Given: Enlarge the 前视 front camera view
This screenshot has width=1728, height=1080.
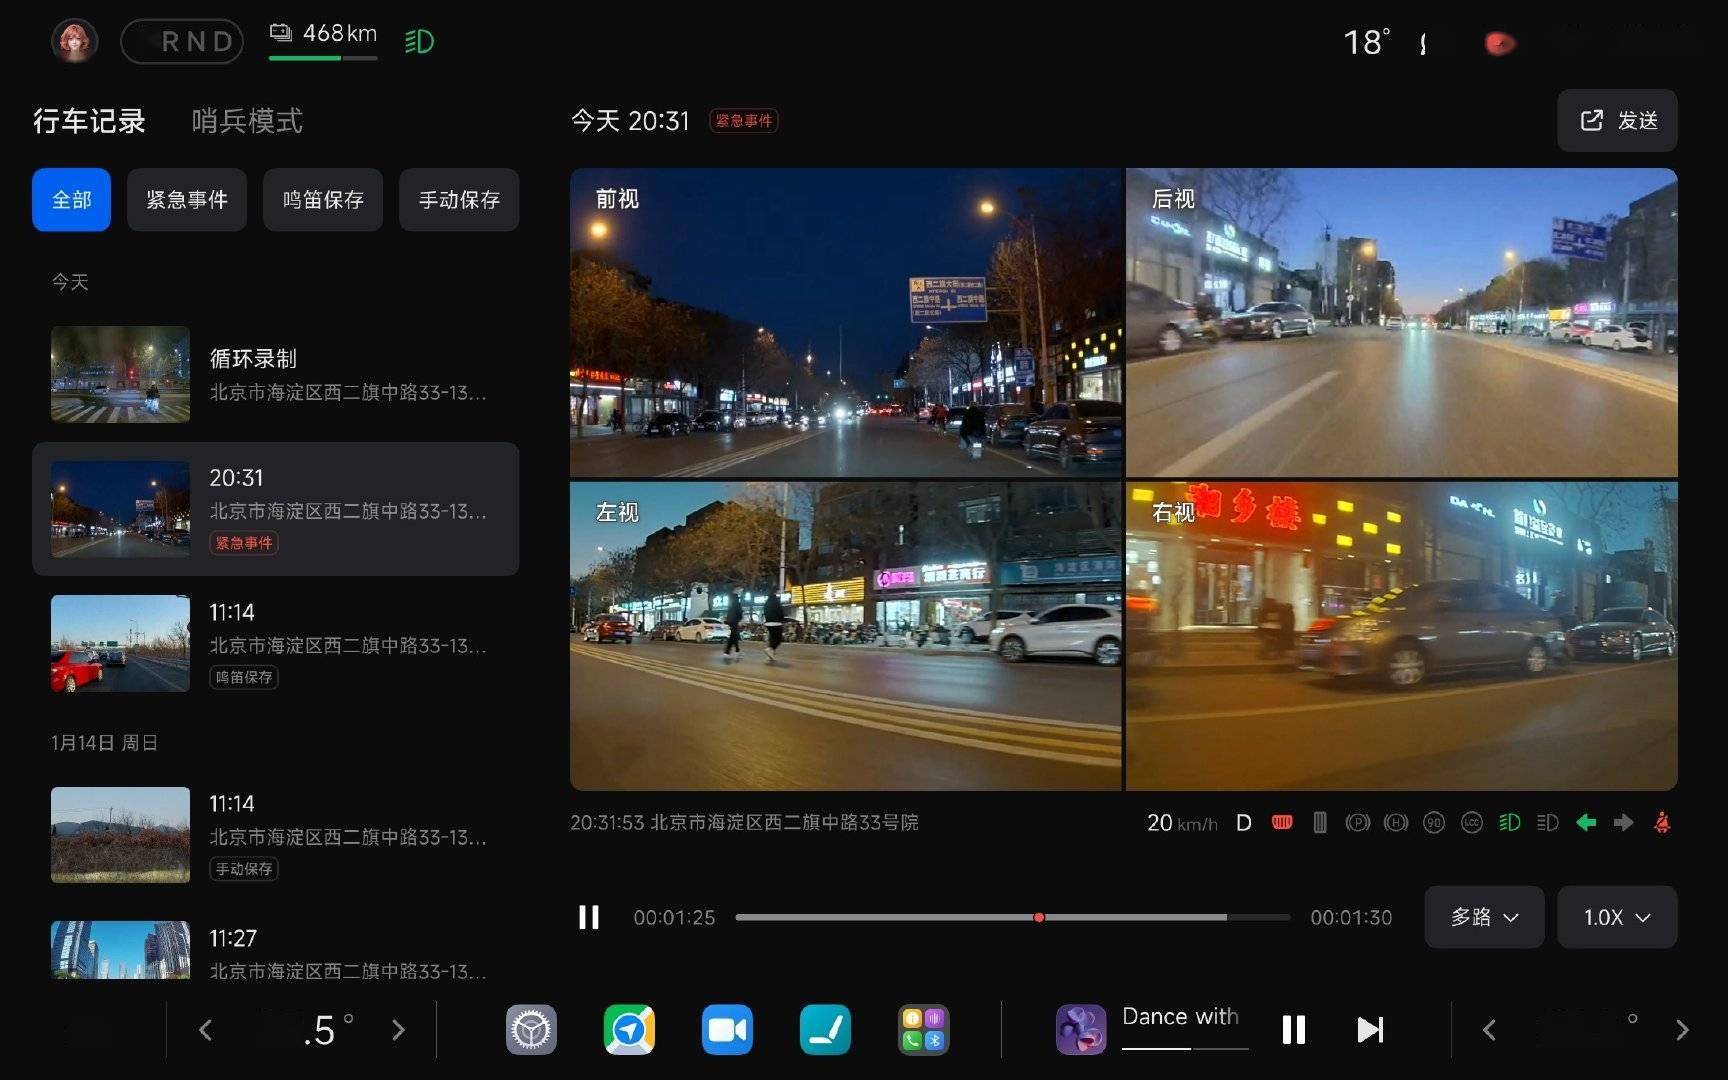Looking at the screenshot, I should click(x=846, y=322).
